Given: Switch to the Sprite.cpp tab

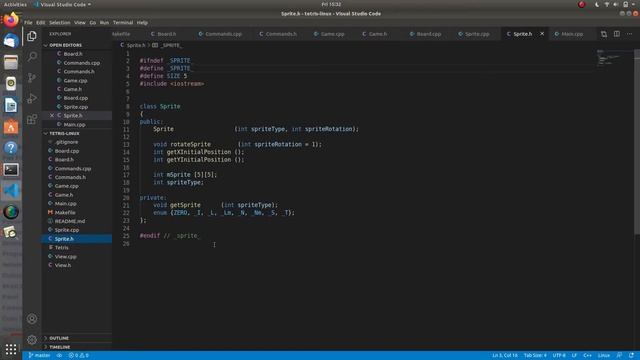Looking at the screenshot, I should (477, 34).
